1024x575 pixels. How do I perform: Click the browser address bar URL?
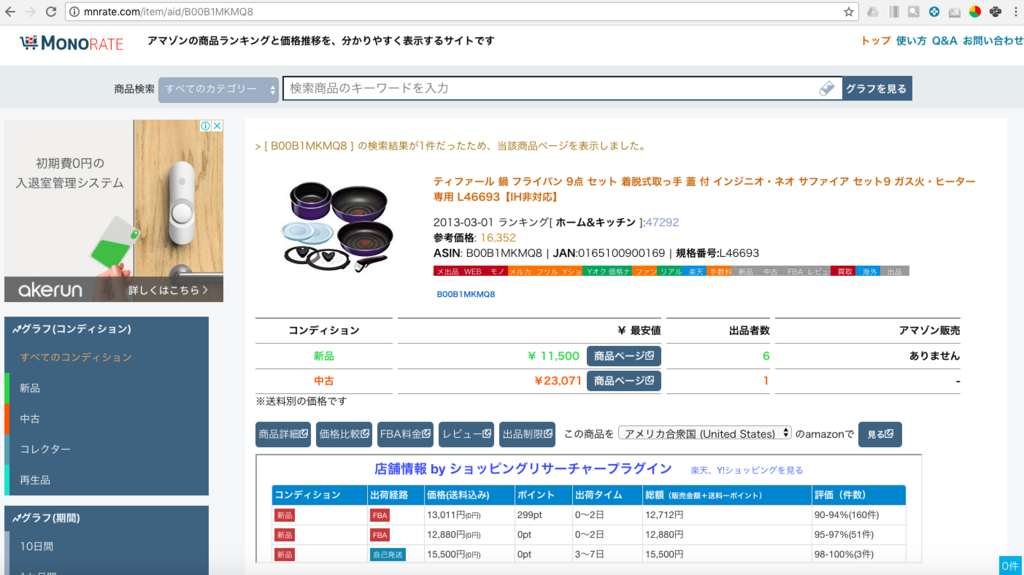click(168, 12)
